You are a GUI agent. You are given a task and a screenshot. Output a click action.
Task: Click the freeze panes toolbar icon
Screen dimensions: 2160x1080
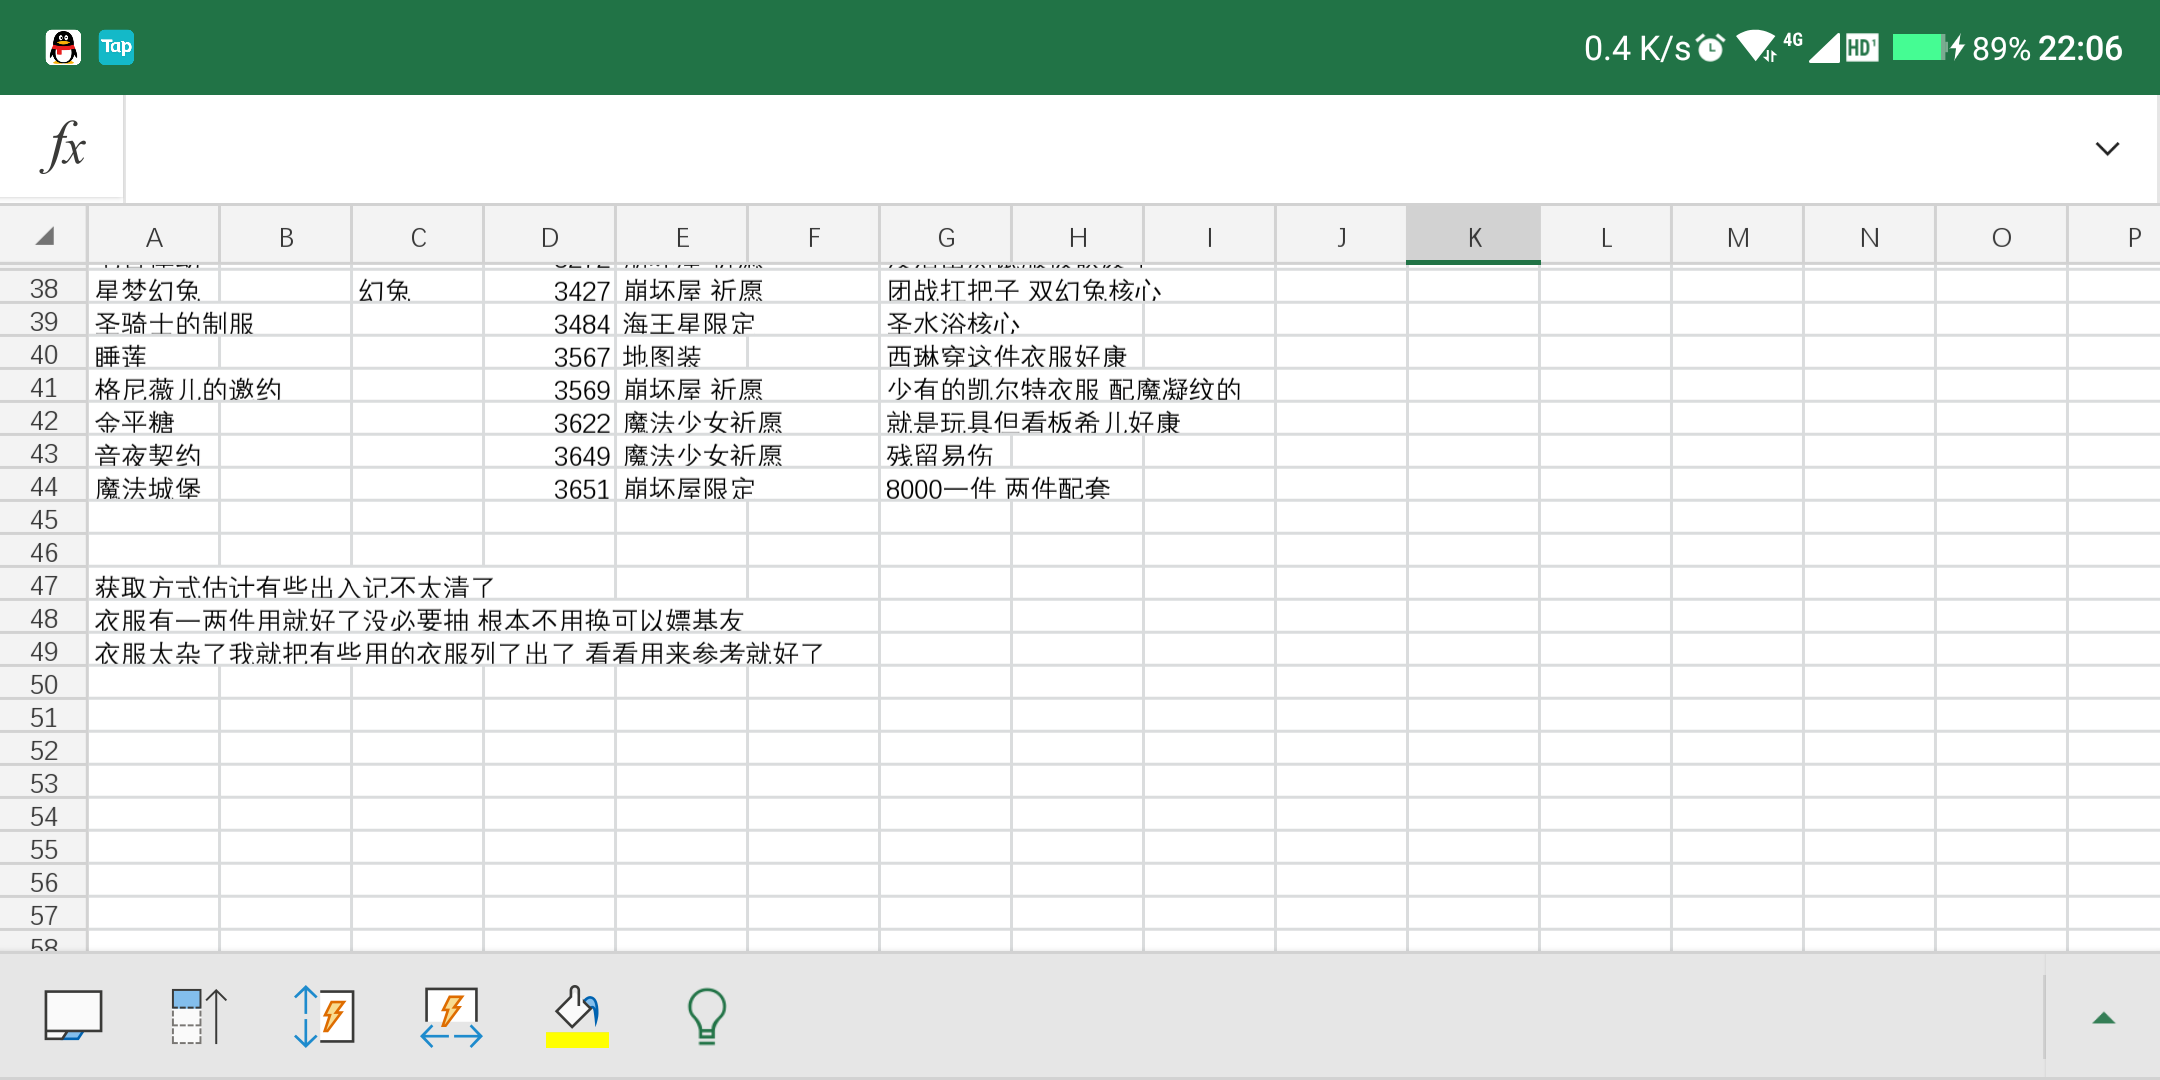[199, 1016]
